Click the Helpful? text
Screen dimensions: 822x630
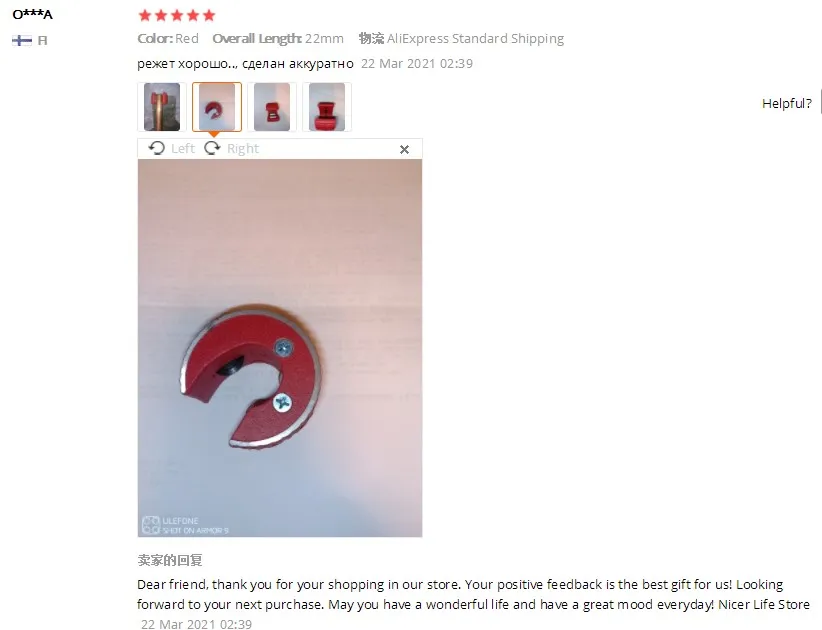[787, 103]
